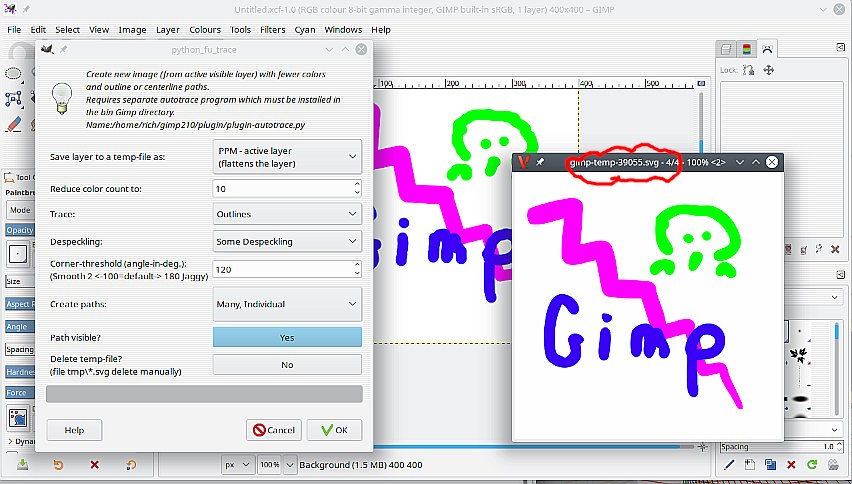Click the color count field showing 10
The width and height of the screenshot is (852, 484).
point(283,189)
